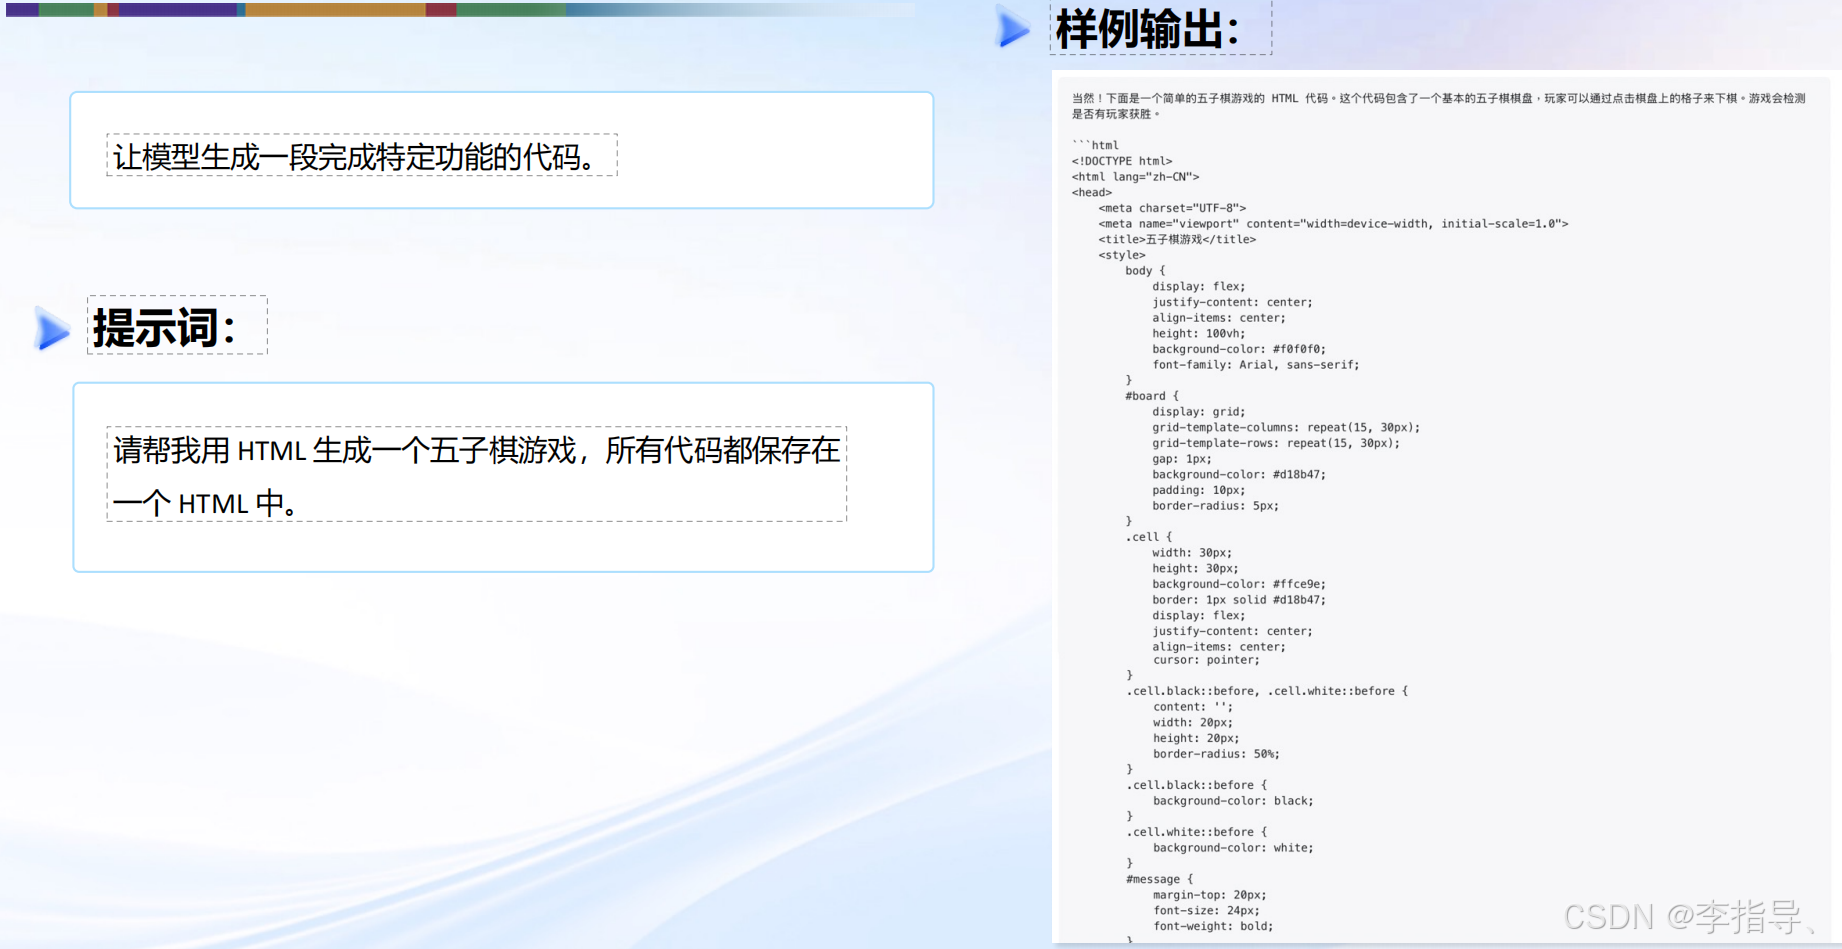Click the <head> tag line
This screenshot has height=949, width=1842.
[1091, 193]
